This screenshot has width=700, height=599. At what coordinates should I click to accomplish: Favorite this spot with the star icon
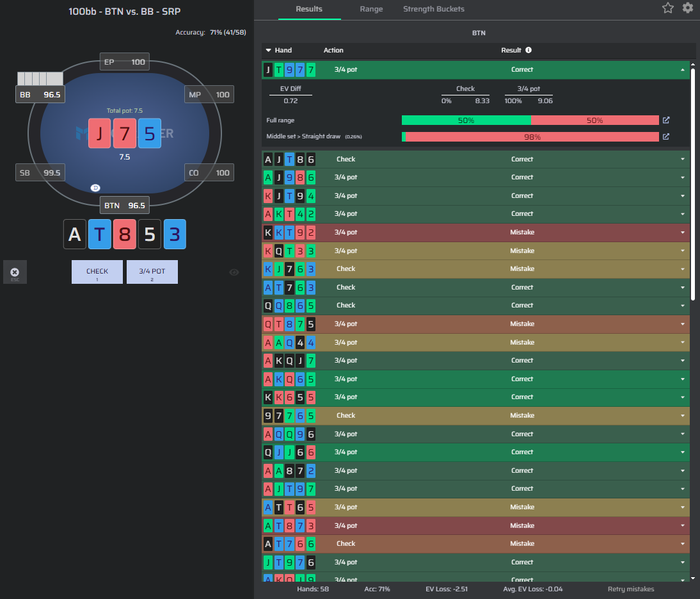(x=667, y=8)
